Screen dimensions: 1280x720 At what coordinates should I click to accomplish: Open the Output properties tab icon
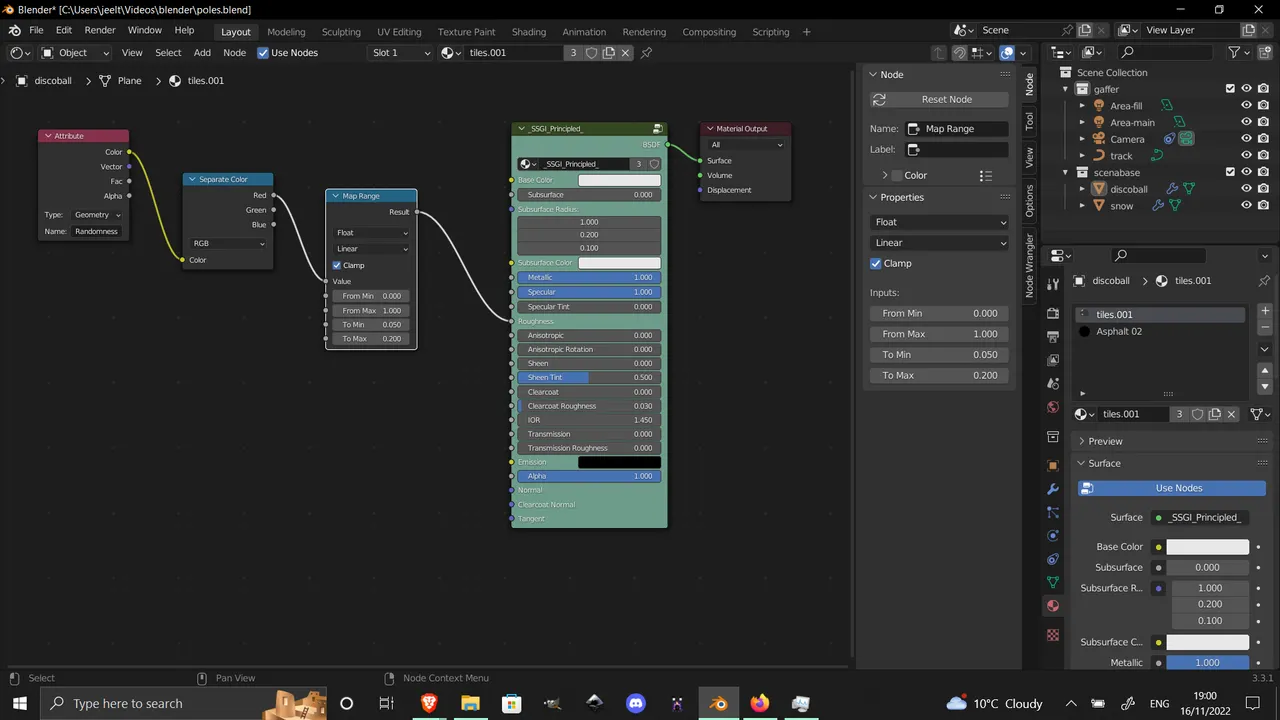point(1053,336)
